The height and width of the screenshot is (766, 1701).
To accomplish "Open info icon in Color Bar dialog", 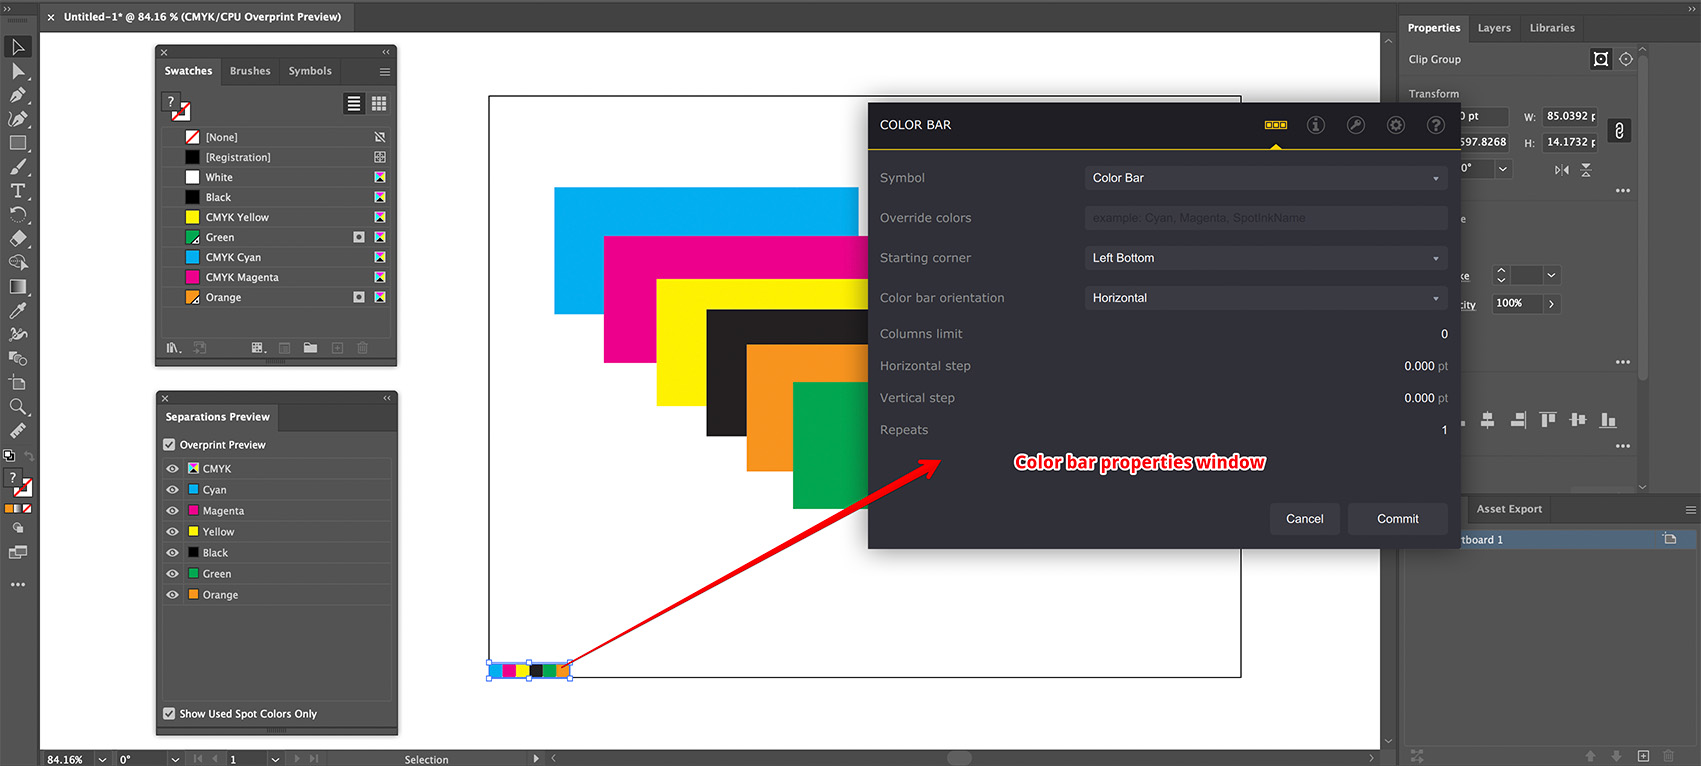I will (1316, 125).
